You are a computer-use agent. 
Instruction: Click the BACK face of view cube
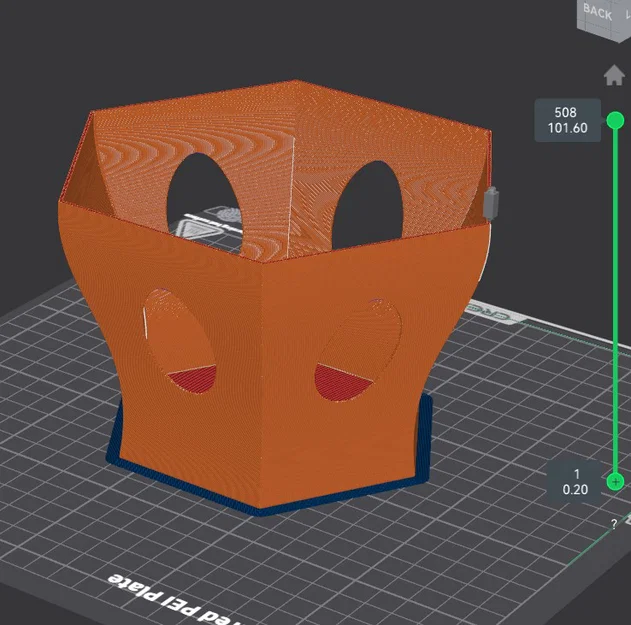[x=598, y=12]
